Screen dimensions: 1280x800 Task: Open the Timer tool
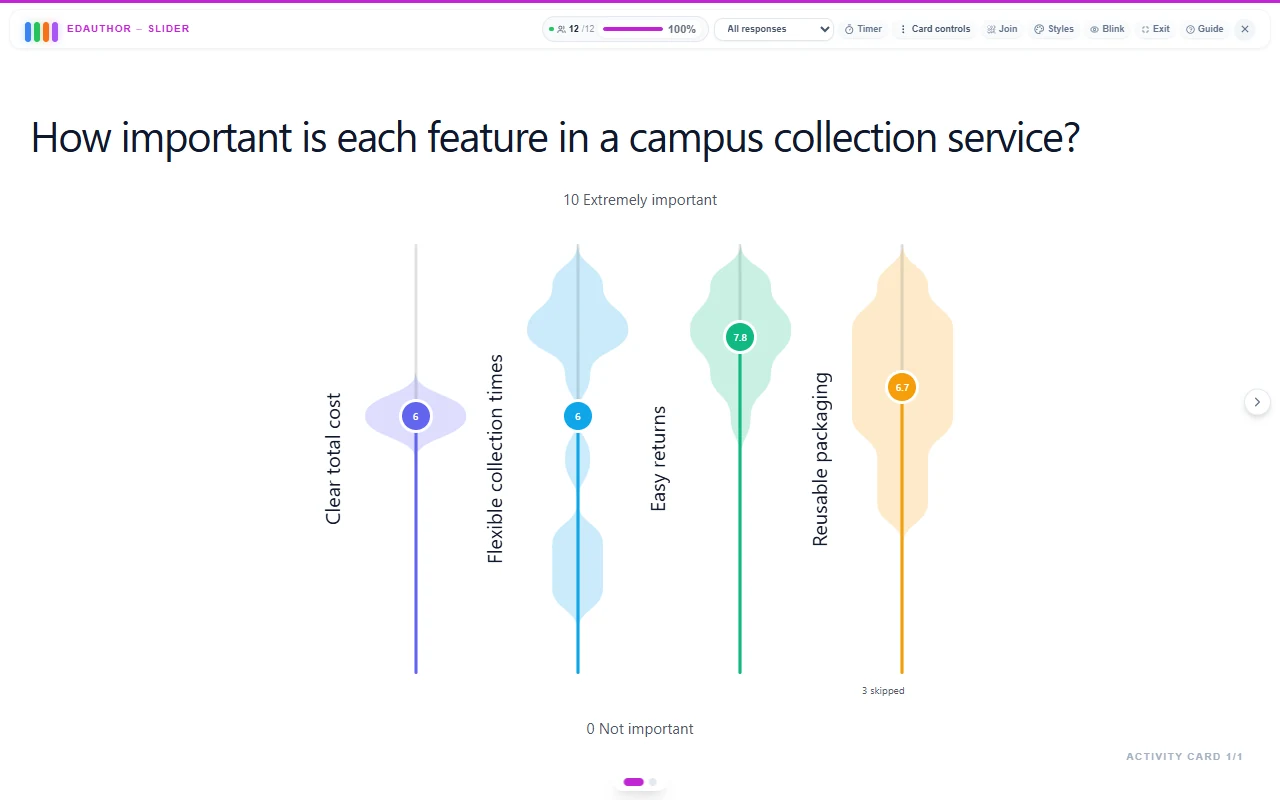(x=863, y=29)
